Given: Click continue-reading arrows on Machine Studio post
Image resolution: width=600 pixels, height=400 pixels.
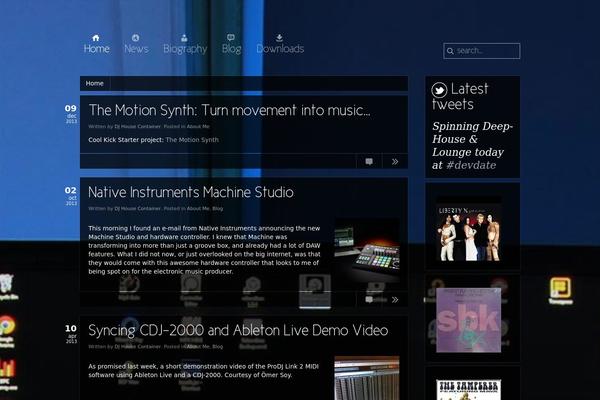Looking at the screenshot, I should (395, 299).
